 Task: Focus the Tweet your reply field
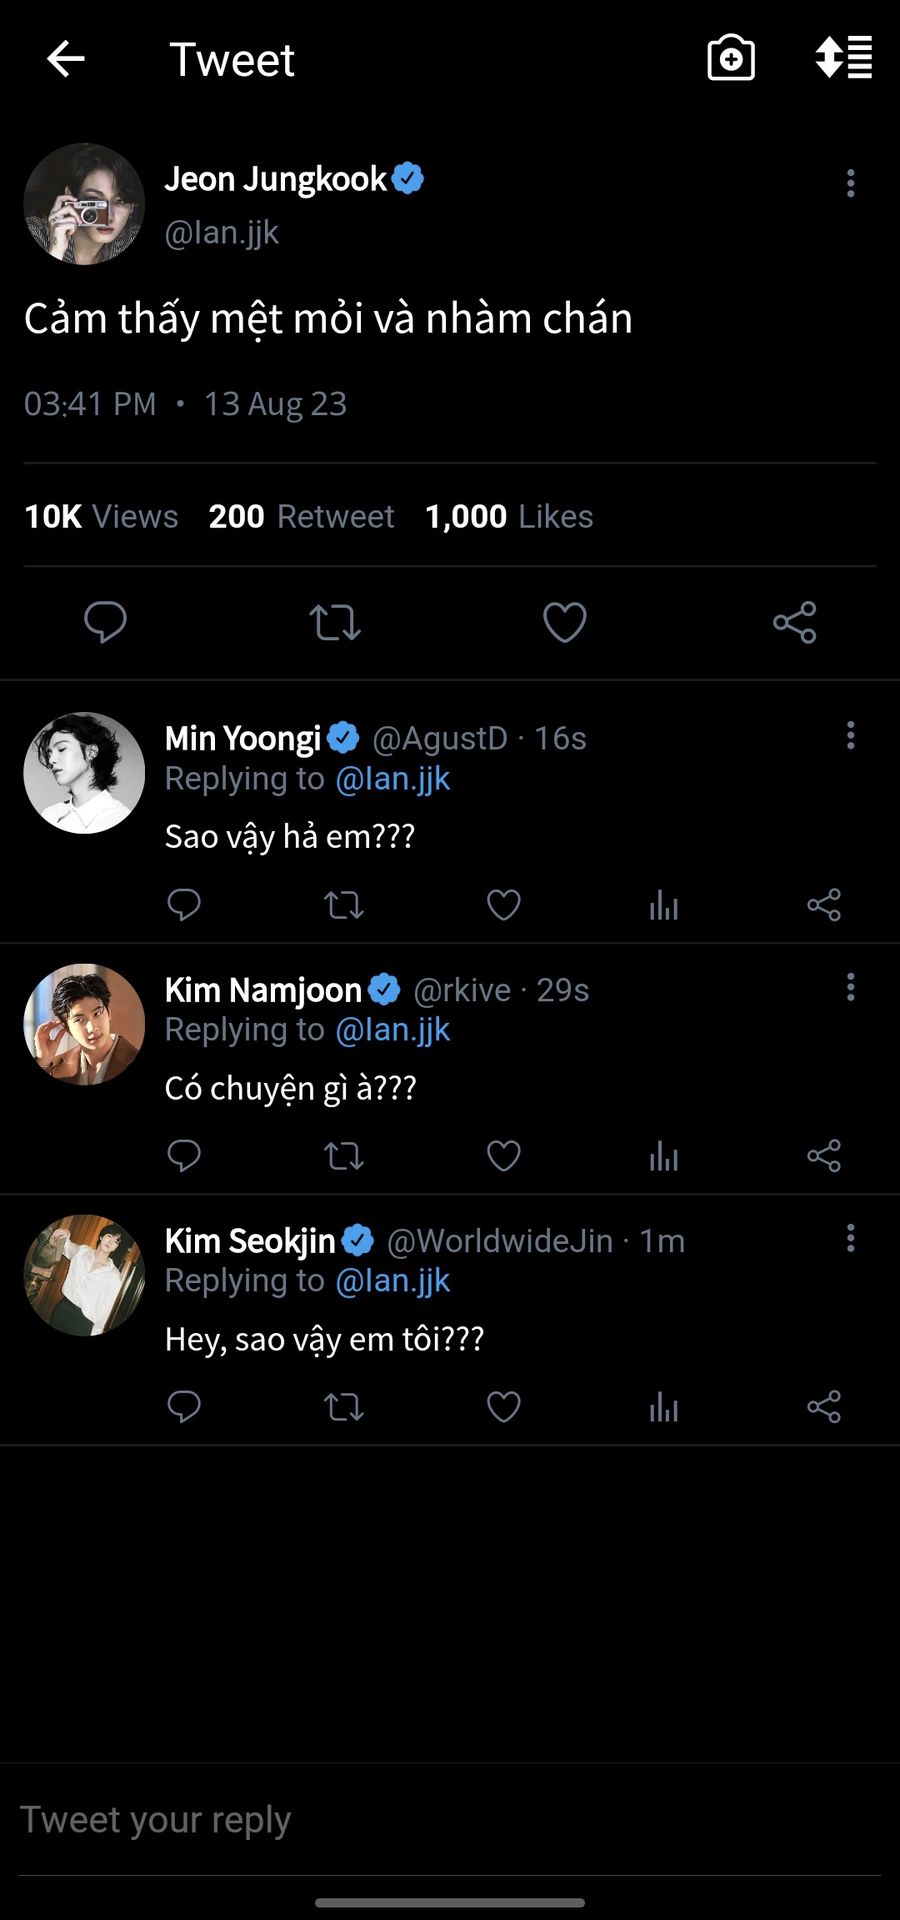tap(450, 1820)
